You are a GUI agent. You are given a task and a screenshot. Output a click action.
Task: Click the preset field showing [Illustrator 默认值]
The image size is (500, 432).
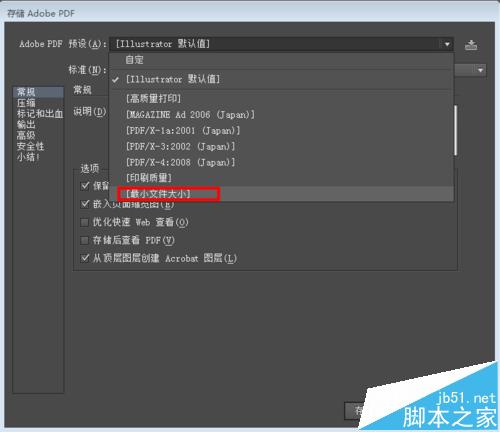coord(281,44)
